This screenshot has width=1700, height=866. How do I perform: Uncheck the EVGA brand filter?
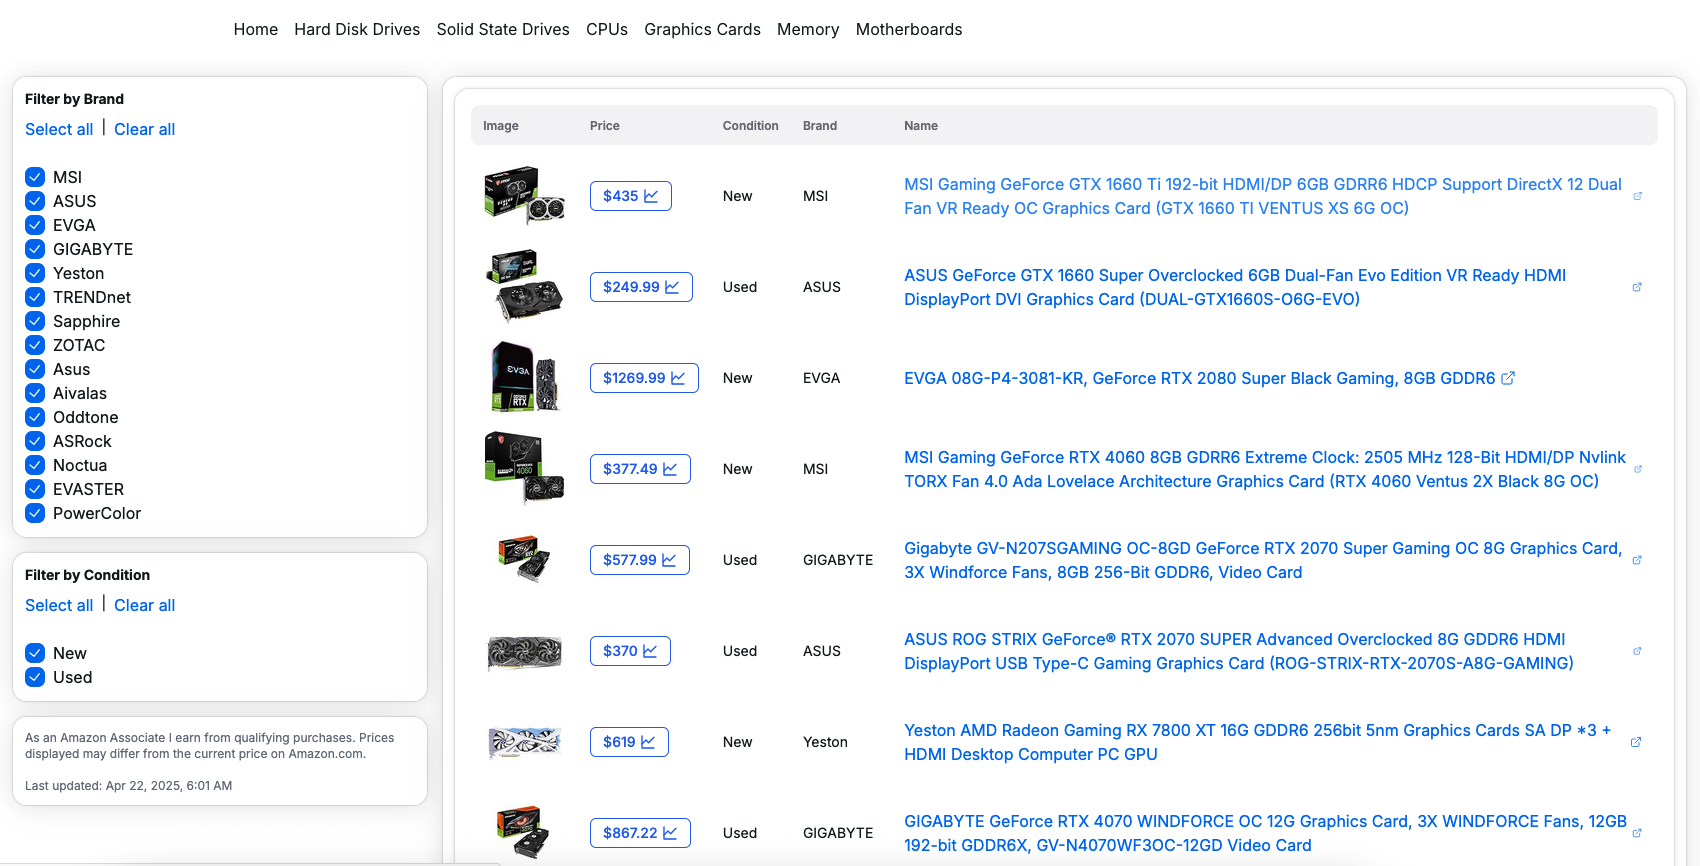35,225
